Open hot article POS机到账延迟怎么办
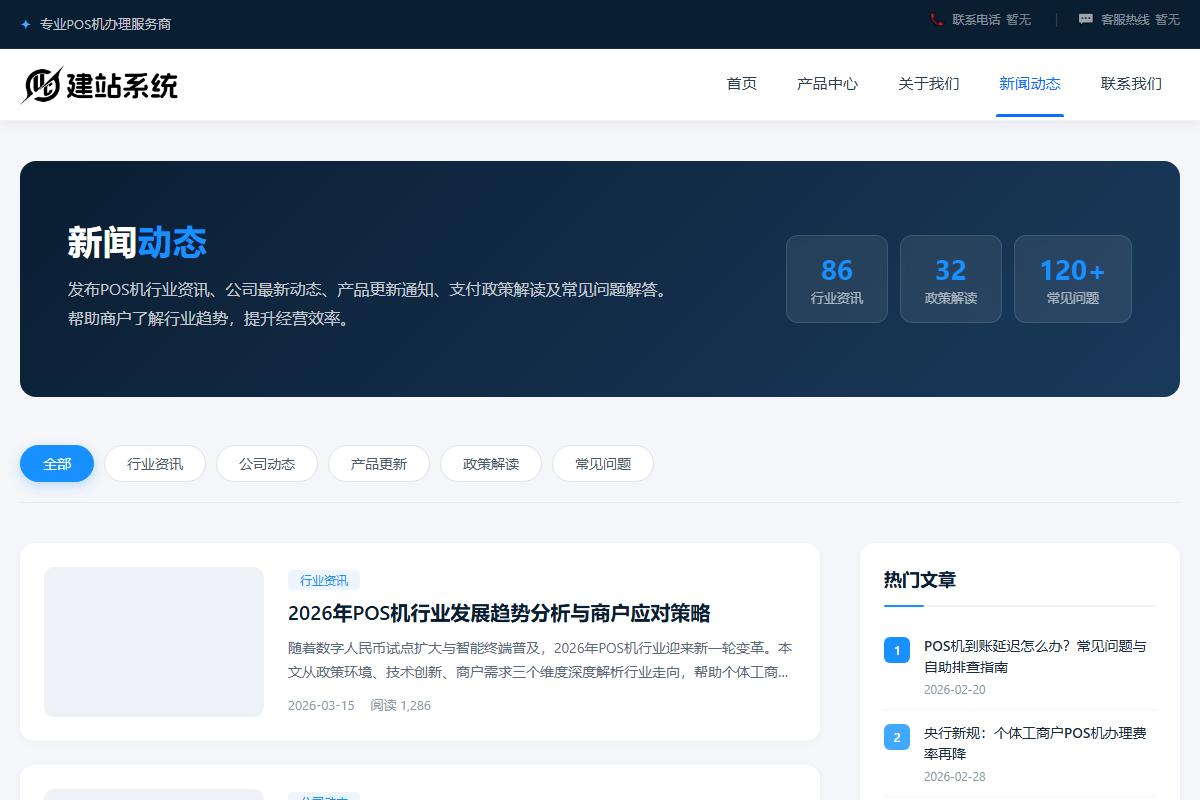 [x=1035, y=656]
